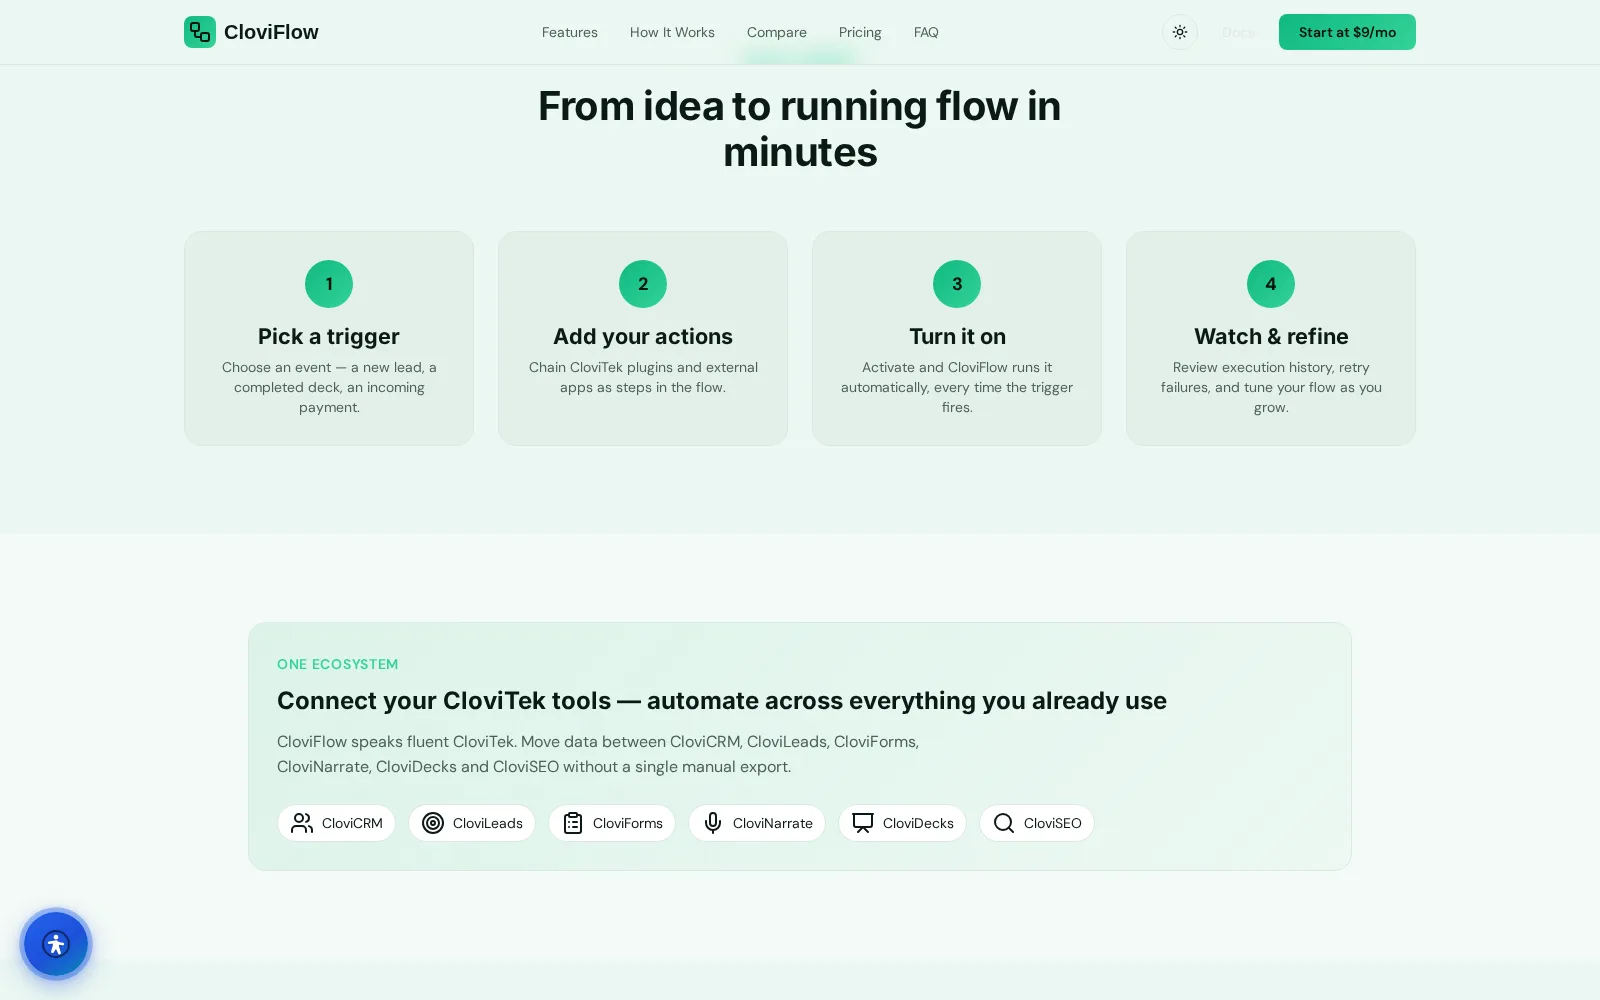Click the CloviDecks presentation icon
This screenshot has height=1000, width=1600.
point(863,823)
